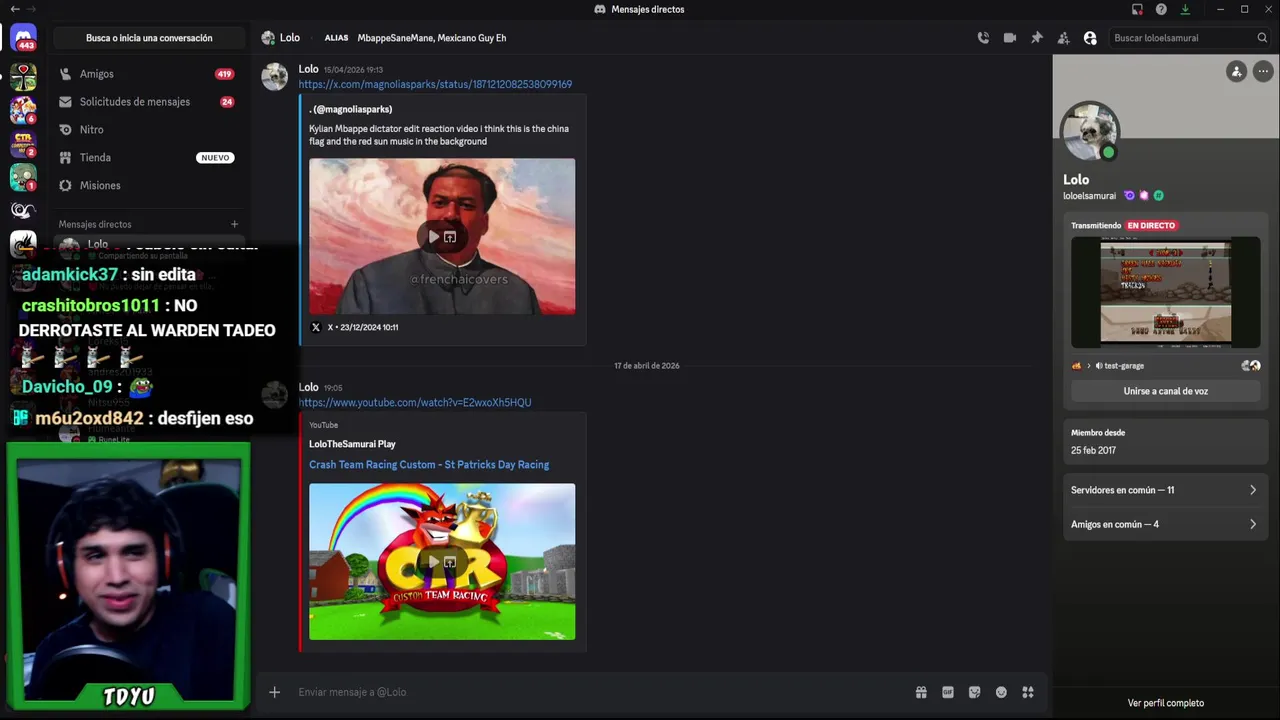Open Lolo's live stream preview thumbnail
This screenshot has width=1280, height=720.
tap(1165, 292)
